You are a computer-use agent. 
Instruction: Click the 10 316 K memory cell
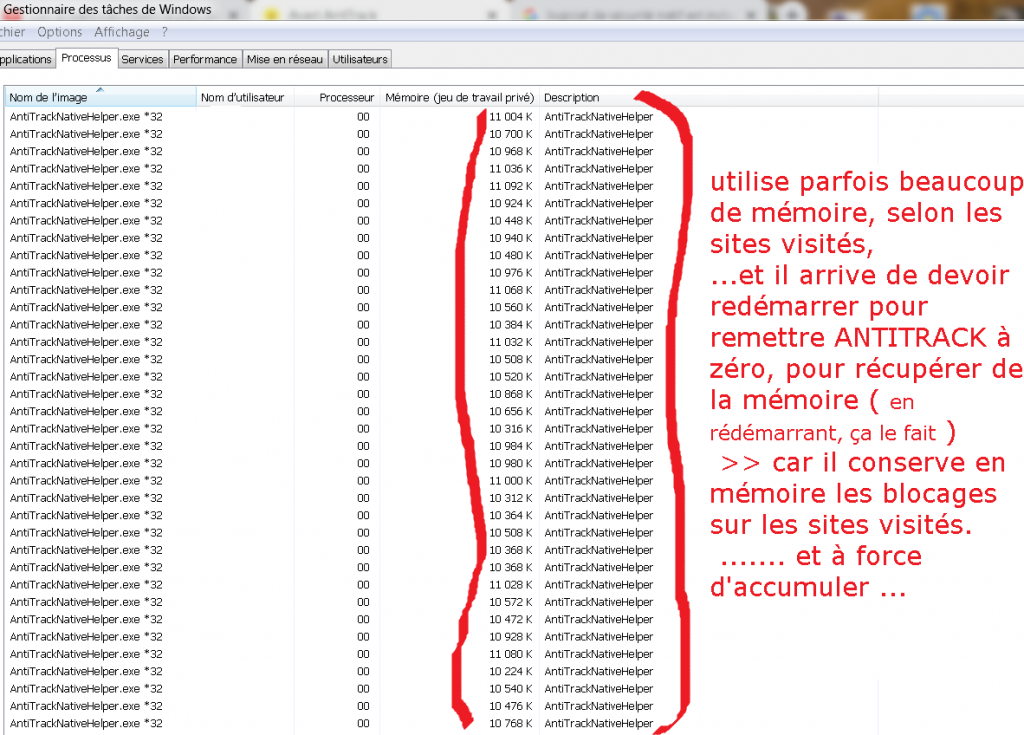511,429
